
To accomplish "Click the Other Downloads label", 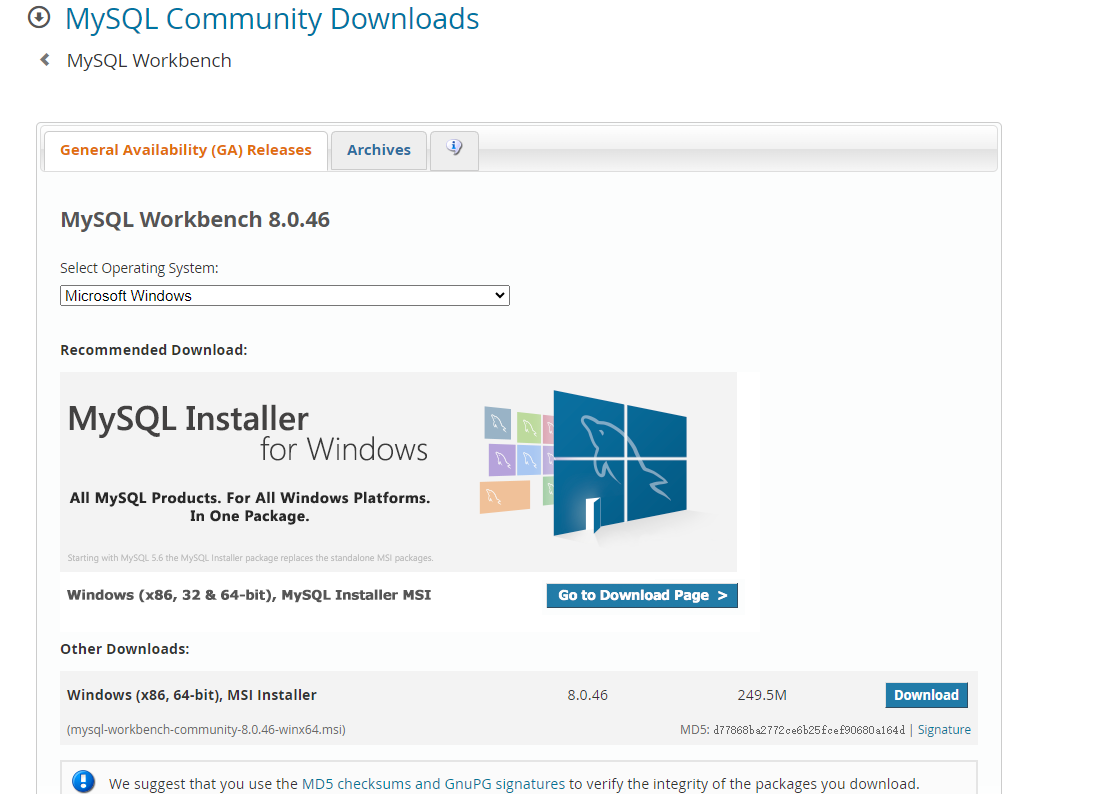I will (x=125, y=649).
